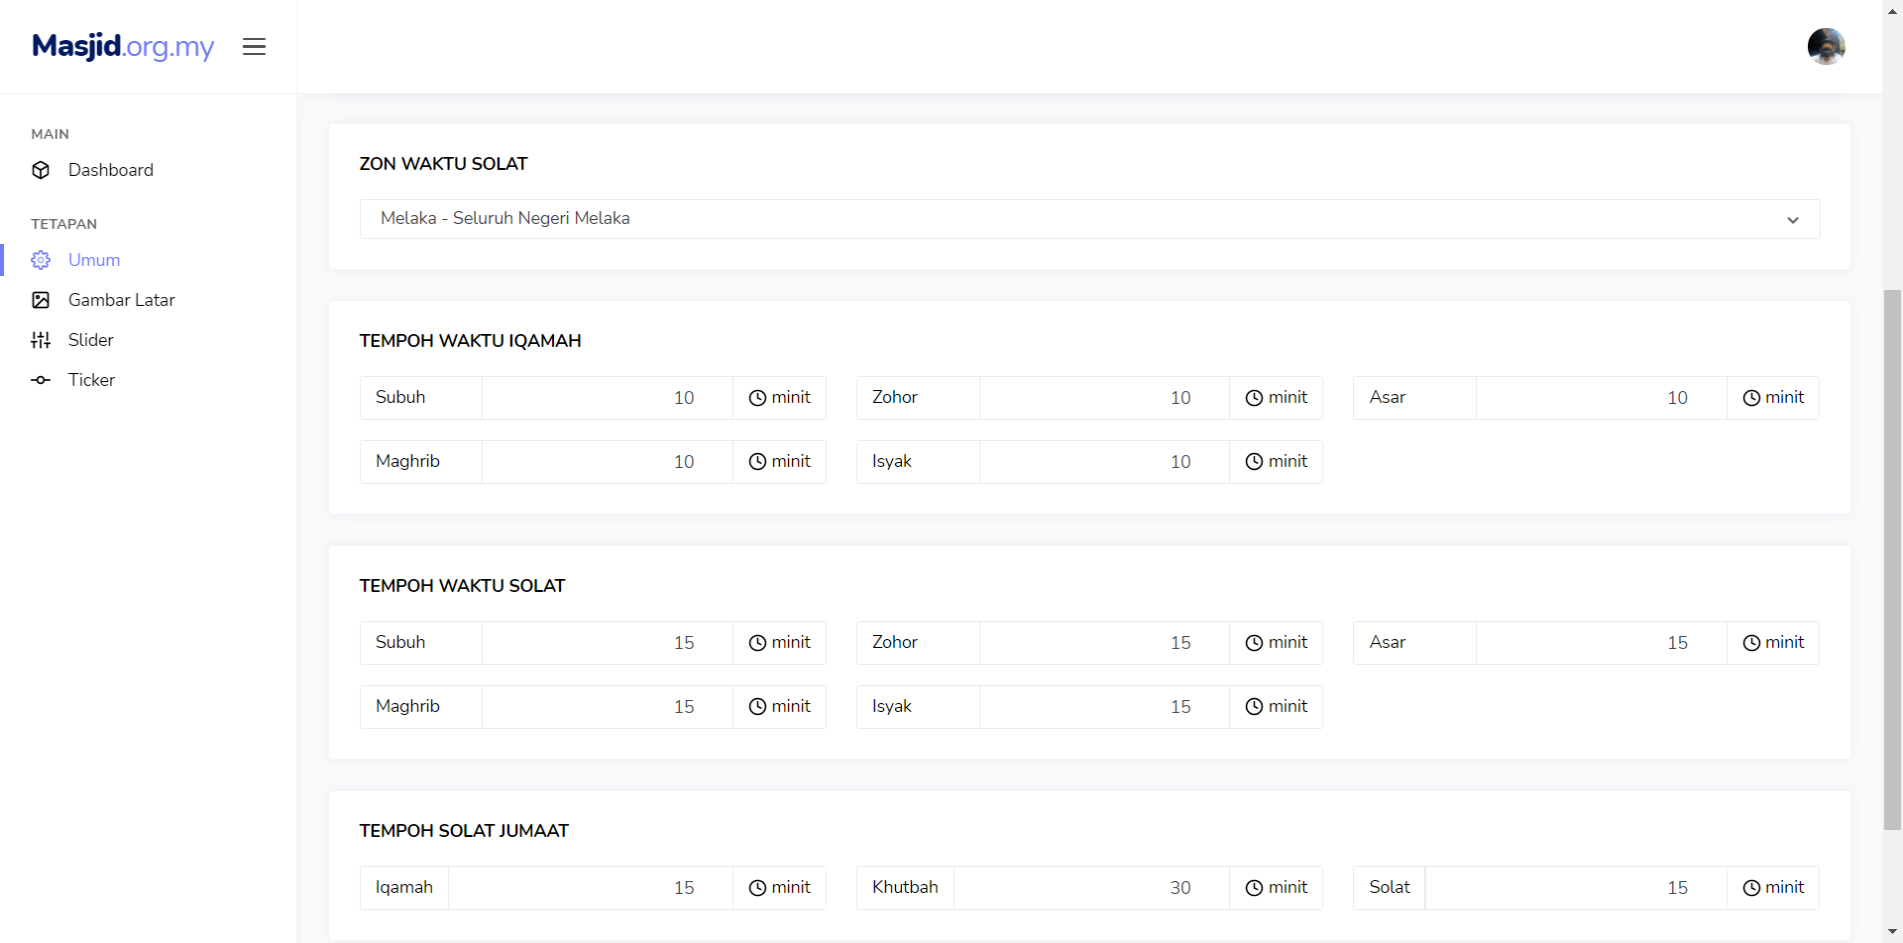
Task: Focus the Khutbah Jumaat duration input
Action: click(1090, 888)
